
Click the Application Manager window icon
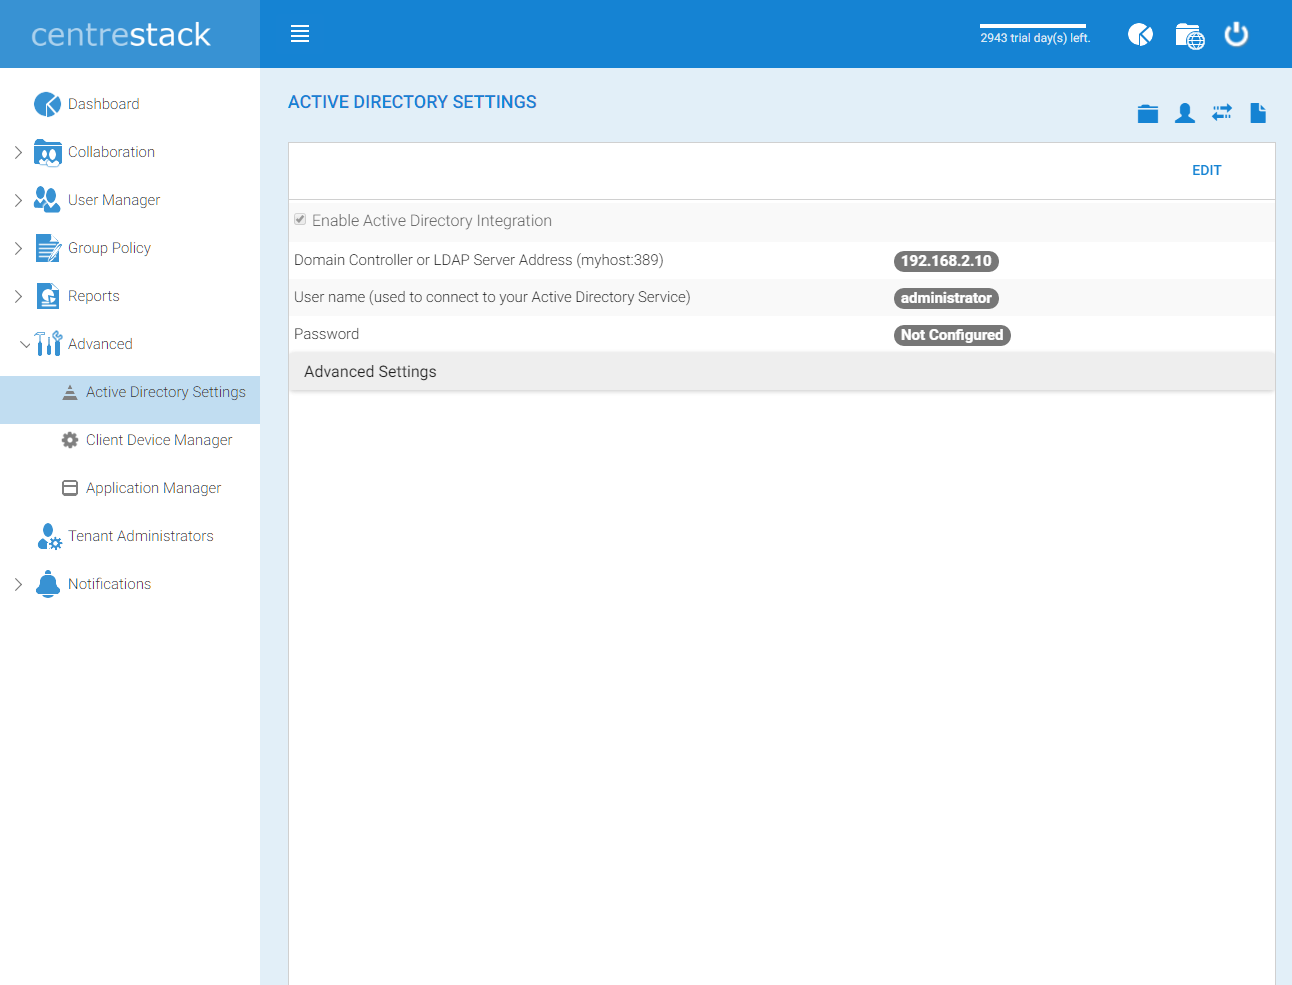coord(70,488)
